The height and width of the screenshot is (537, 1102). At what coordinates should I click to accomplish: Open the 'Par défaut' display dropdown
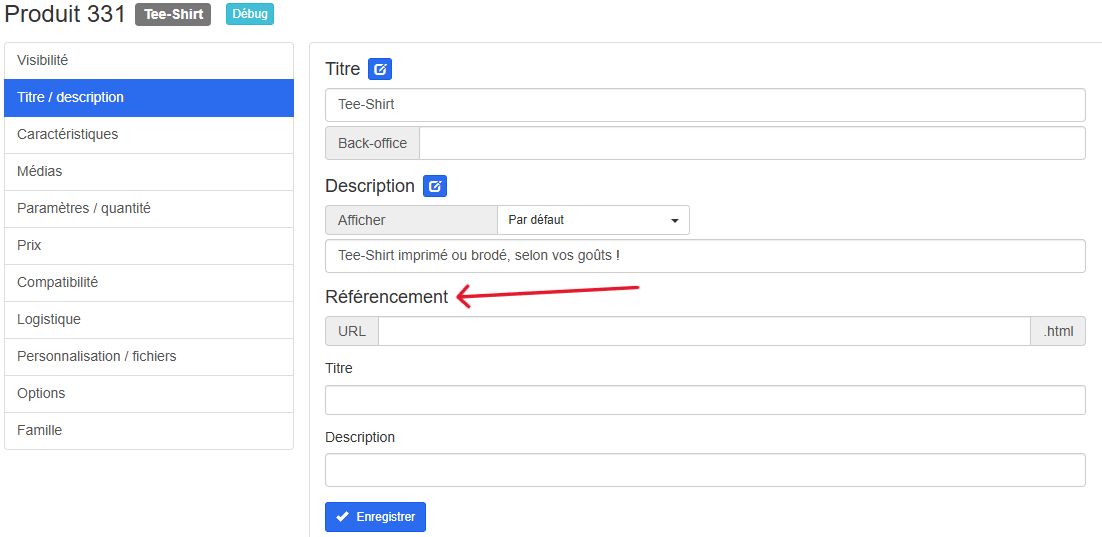[x=592, y=220]
